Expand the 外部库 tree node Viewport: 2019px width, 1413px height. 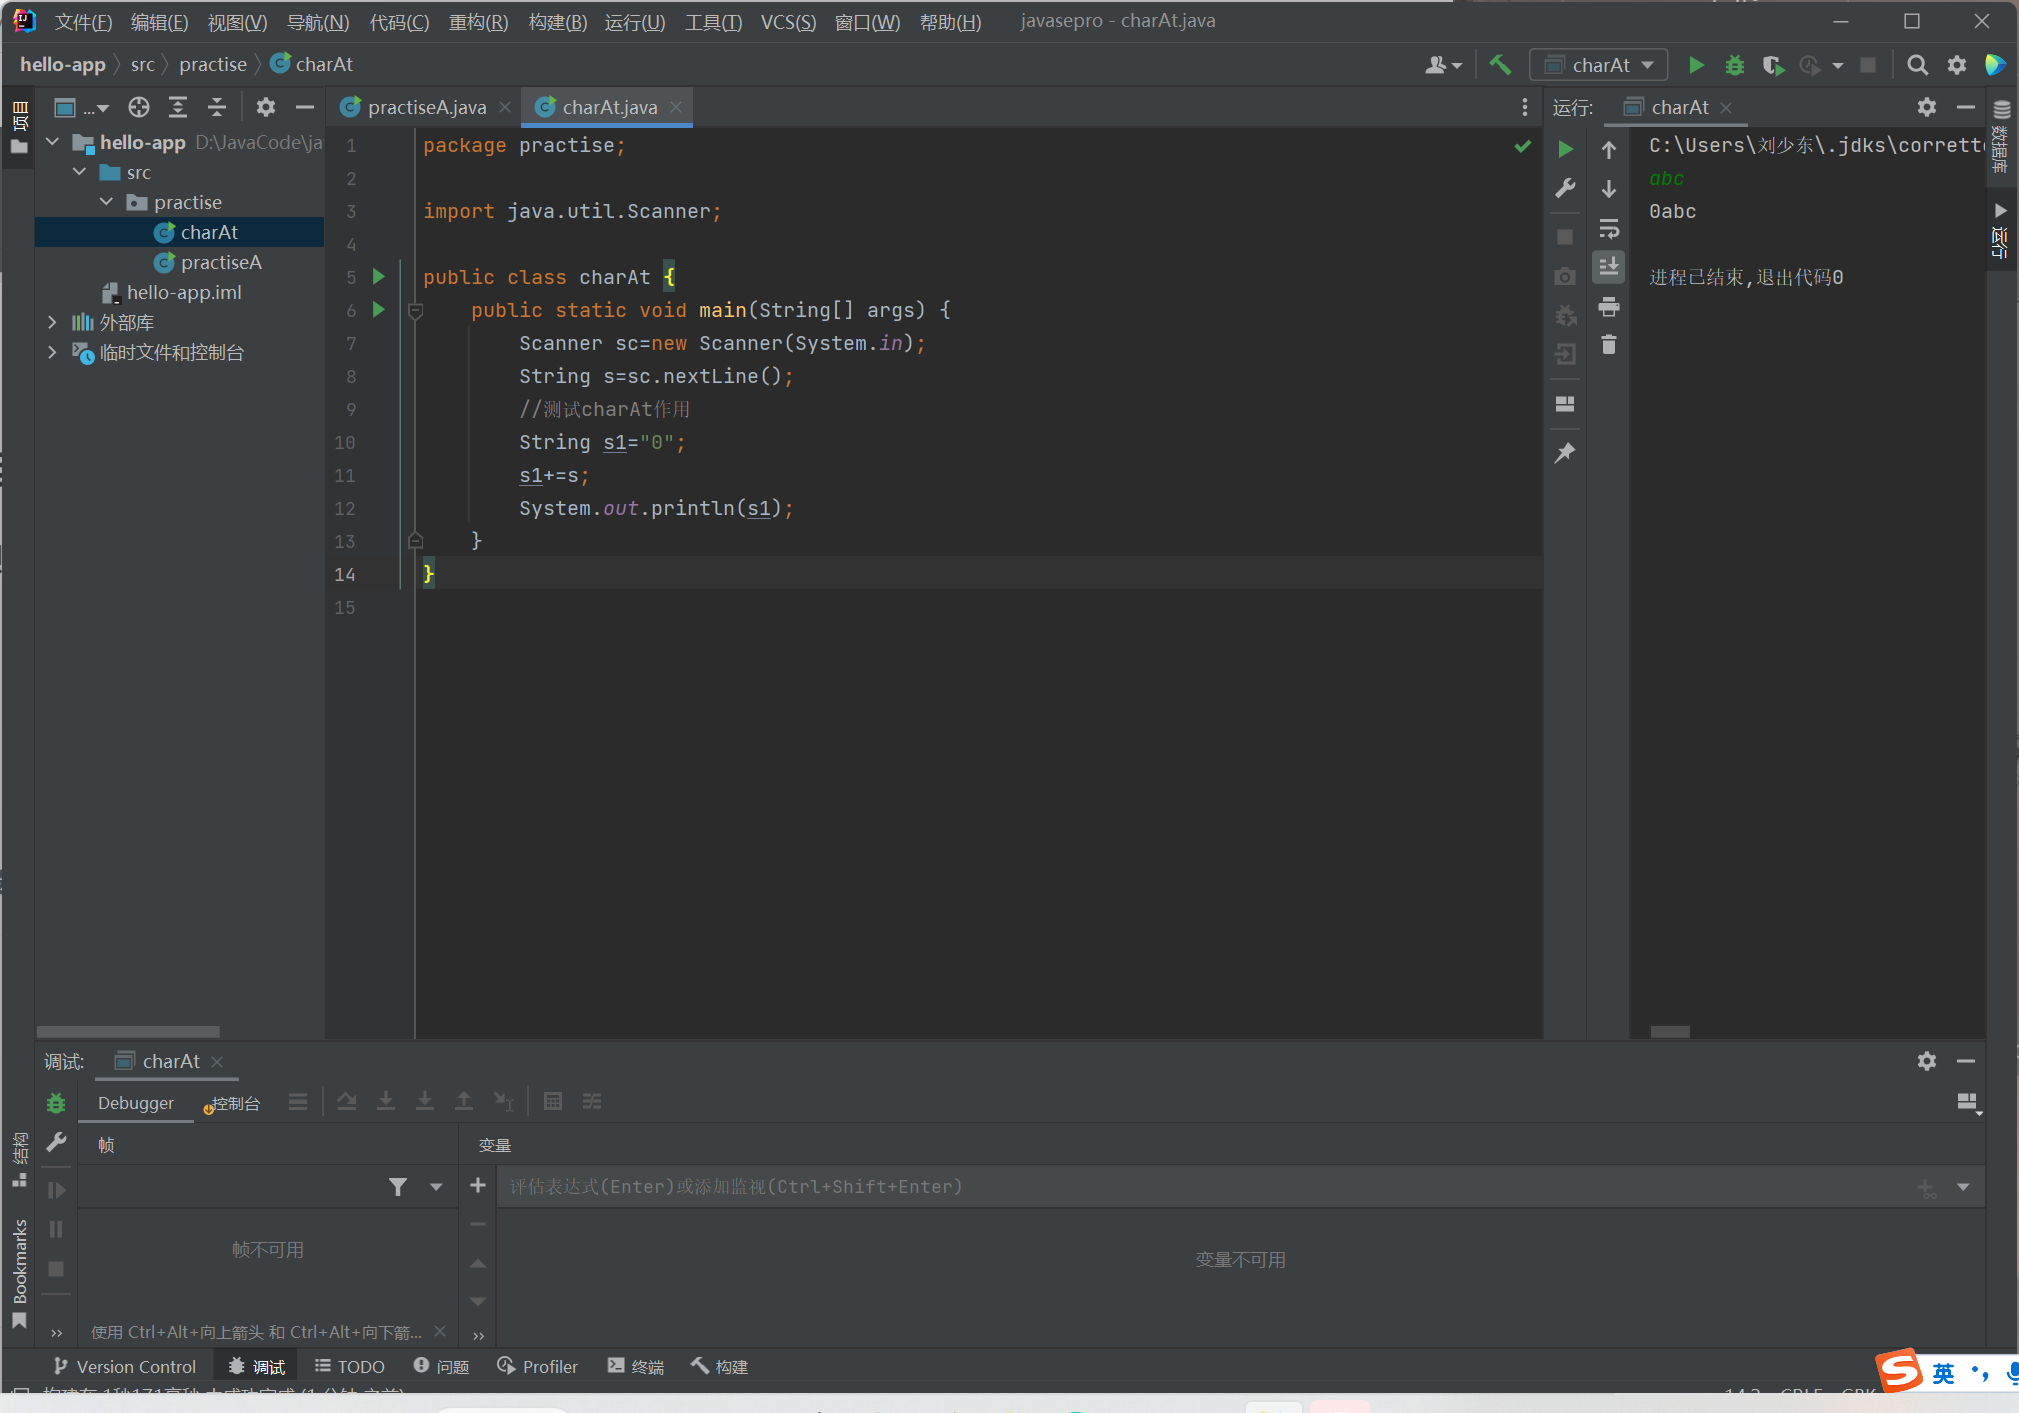pos(52,322)
